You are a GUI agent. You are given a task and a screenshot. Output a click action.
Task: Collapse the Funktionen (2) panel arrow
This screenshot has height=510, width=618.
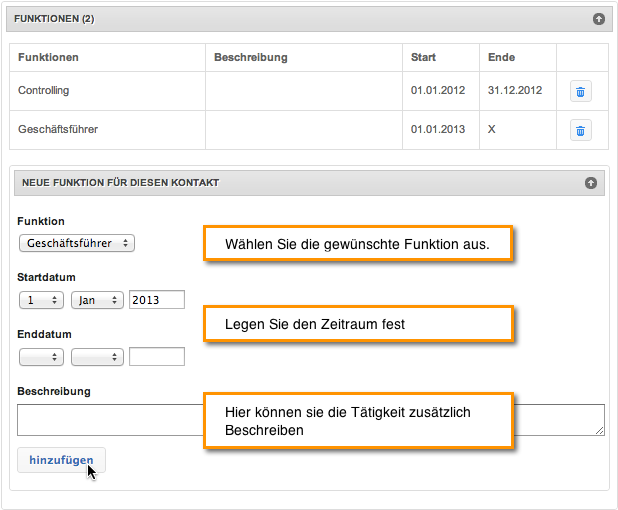pyautogui.click(x=599, y=19)
